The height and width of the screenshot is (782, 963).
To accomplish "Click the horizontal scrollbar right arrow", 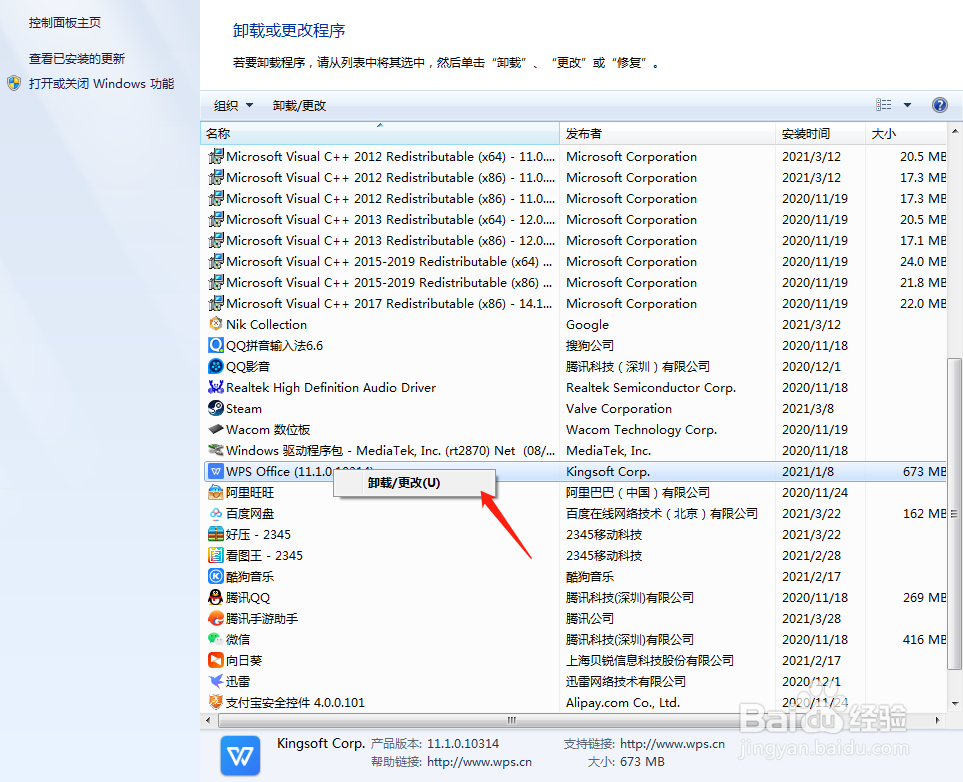I will pos(938,720).
